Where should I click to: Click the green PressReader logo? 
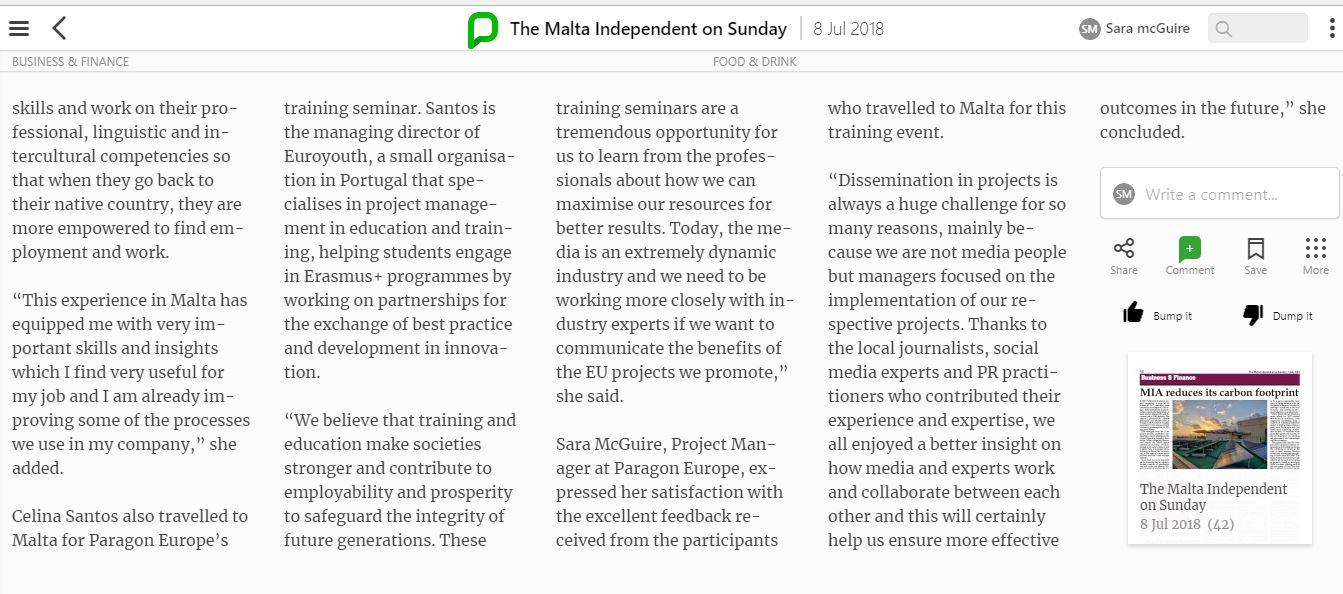click(x=482, y=29)
